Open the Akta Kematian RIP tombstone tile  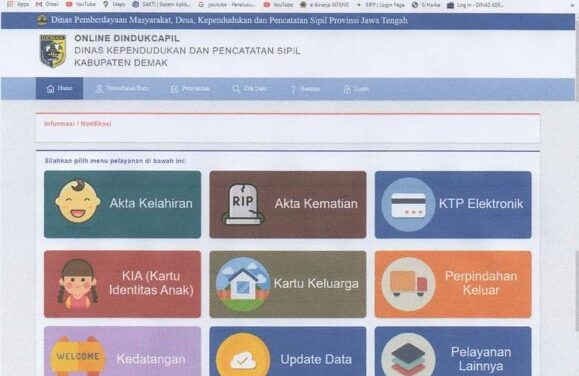(x=288, y=204)
